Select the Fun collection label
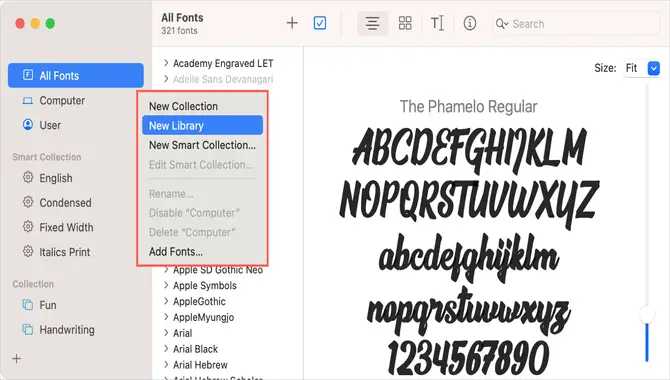The height and width of the screenshot is (380, 670). [x=48, y=305]
